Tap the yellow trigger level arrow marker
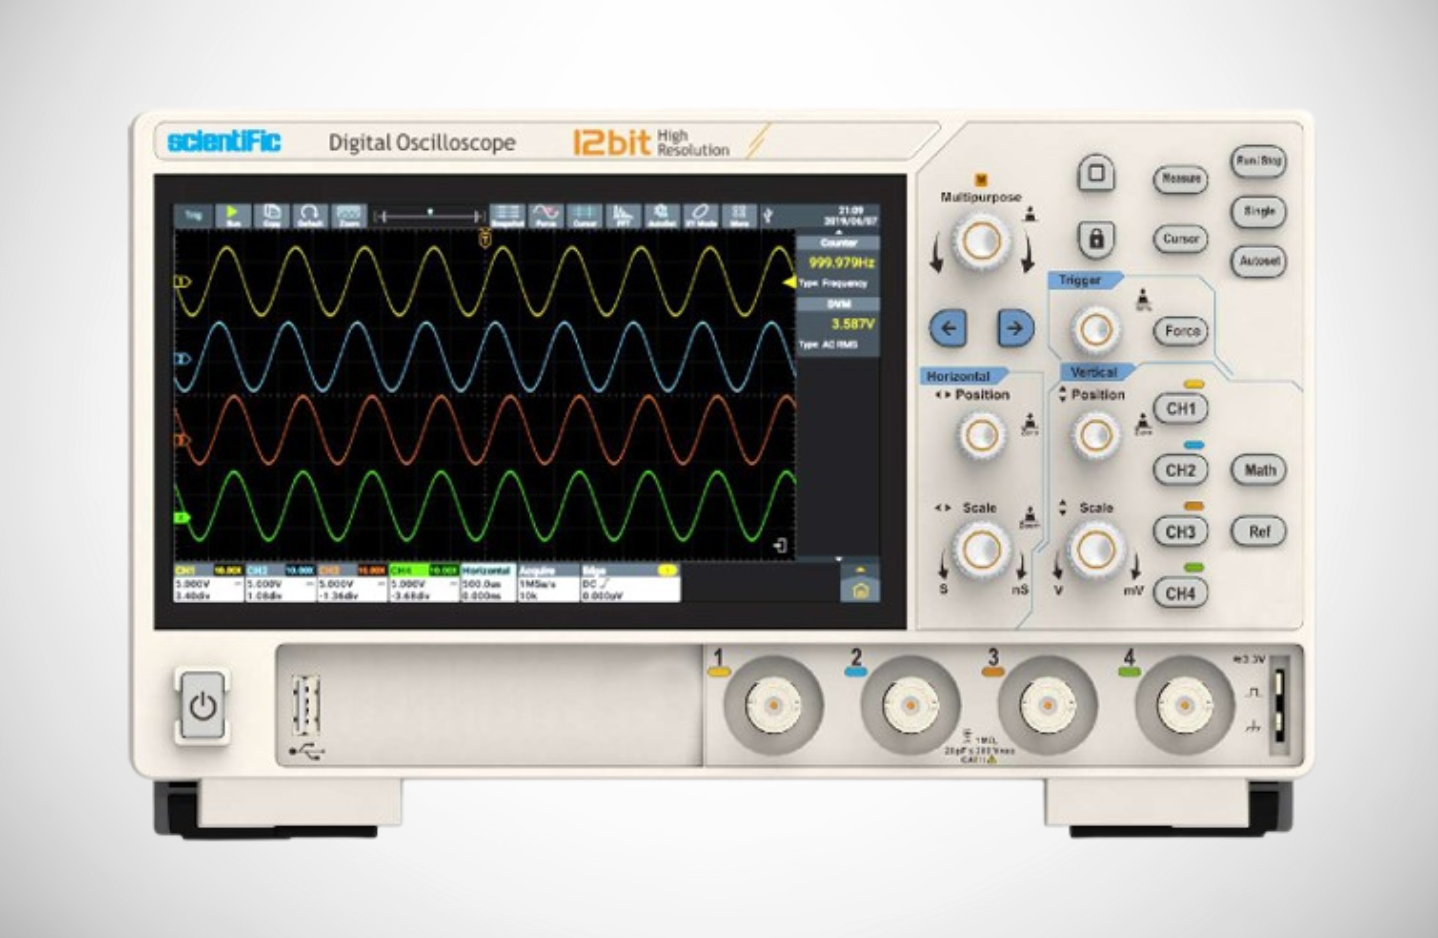The width and height of the screenshot is (1438, 938). (x=789, y=283)
